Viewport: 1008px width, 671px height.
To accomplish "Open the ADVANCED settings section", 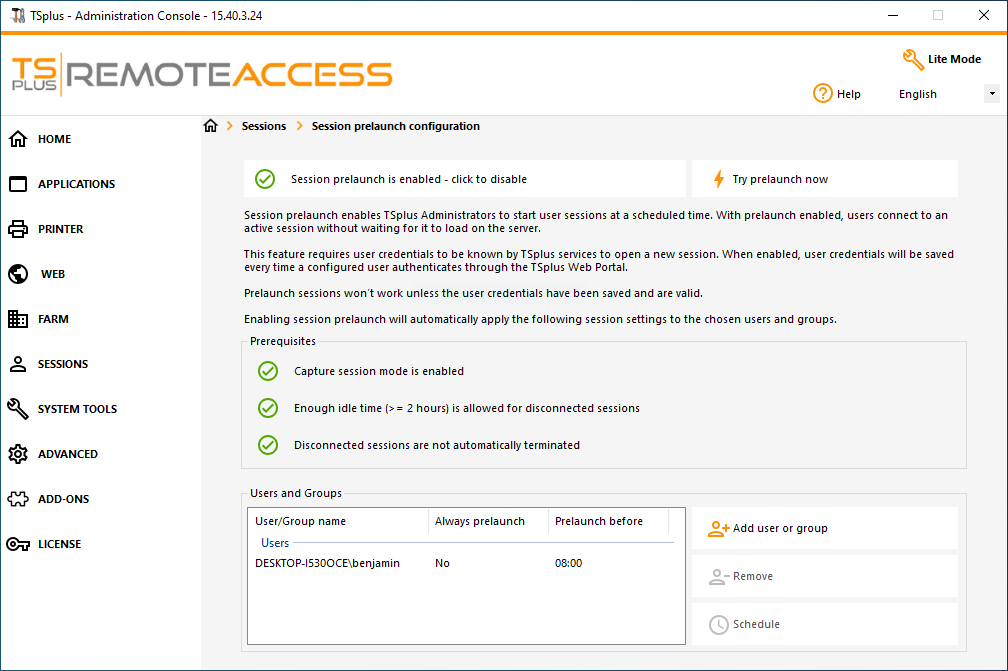I will [65, 454].
